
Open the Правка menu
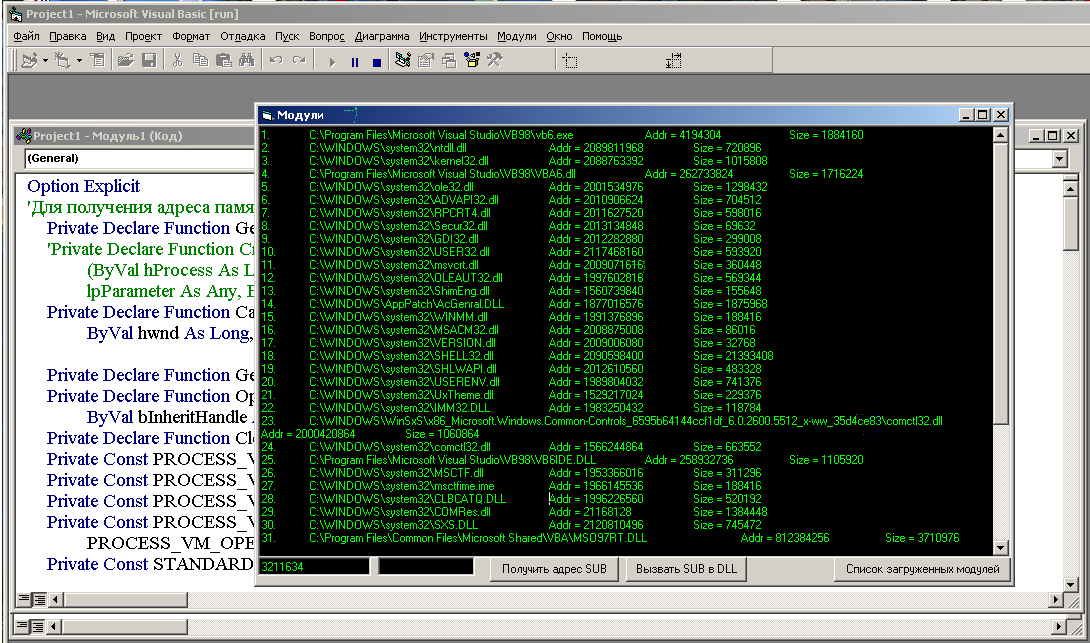pos(67,36)
